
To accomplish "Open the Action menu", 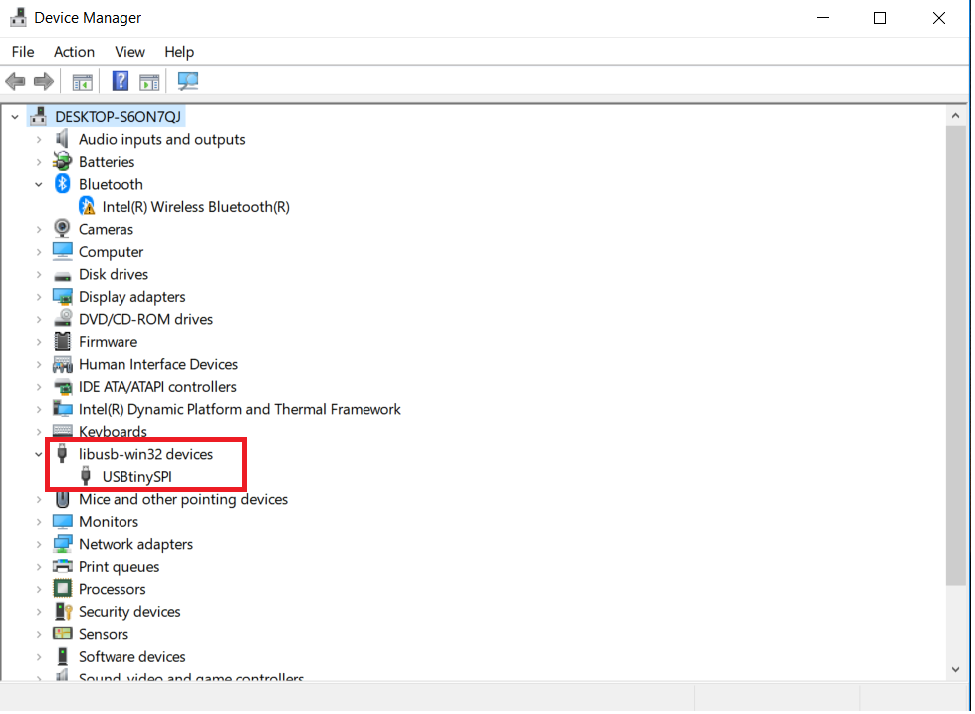I will pyautogui.click(x=74, y=52).
